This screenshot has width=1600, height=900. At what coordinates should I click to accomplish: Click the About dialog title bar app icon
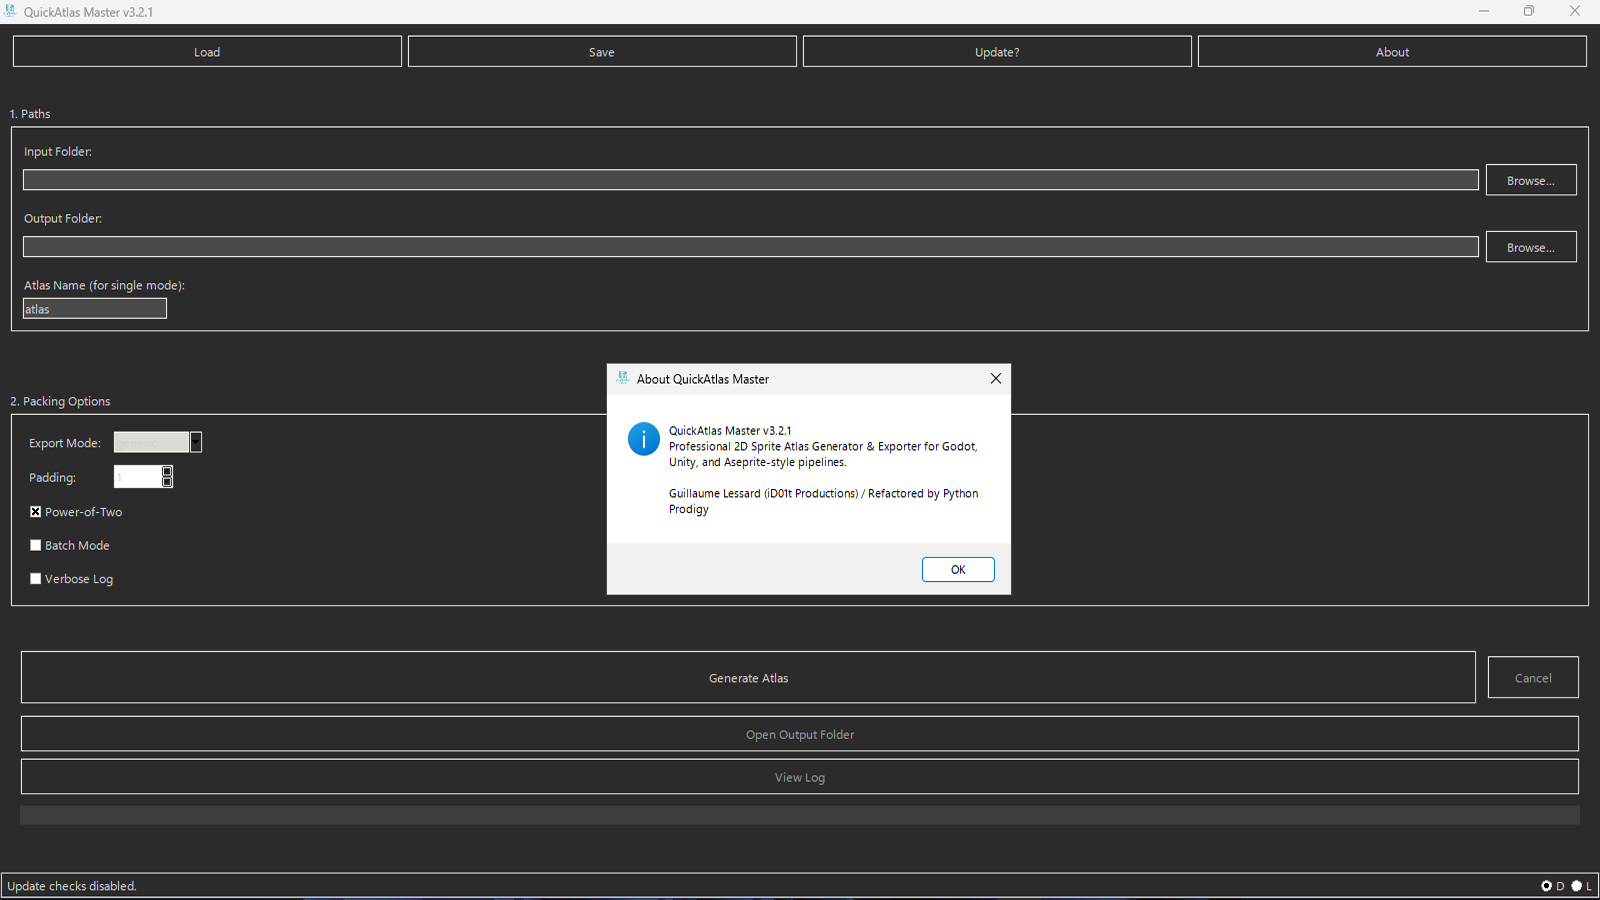click(623, 378)
